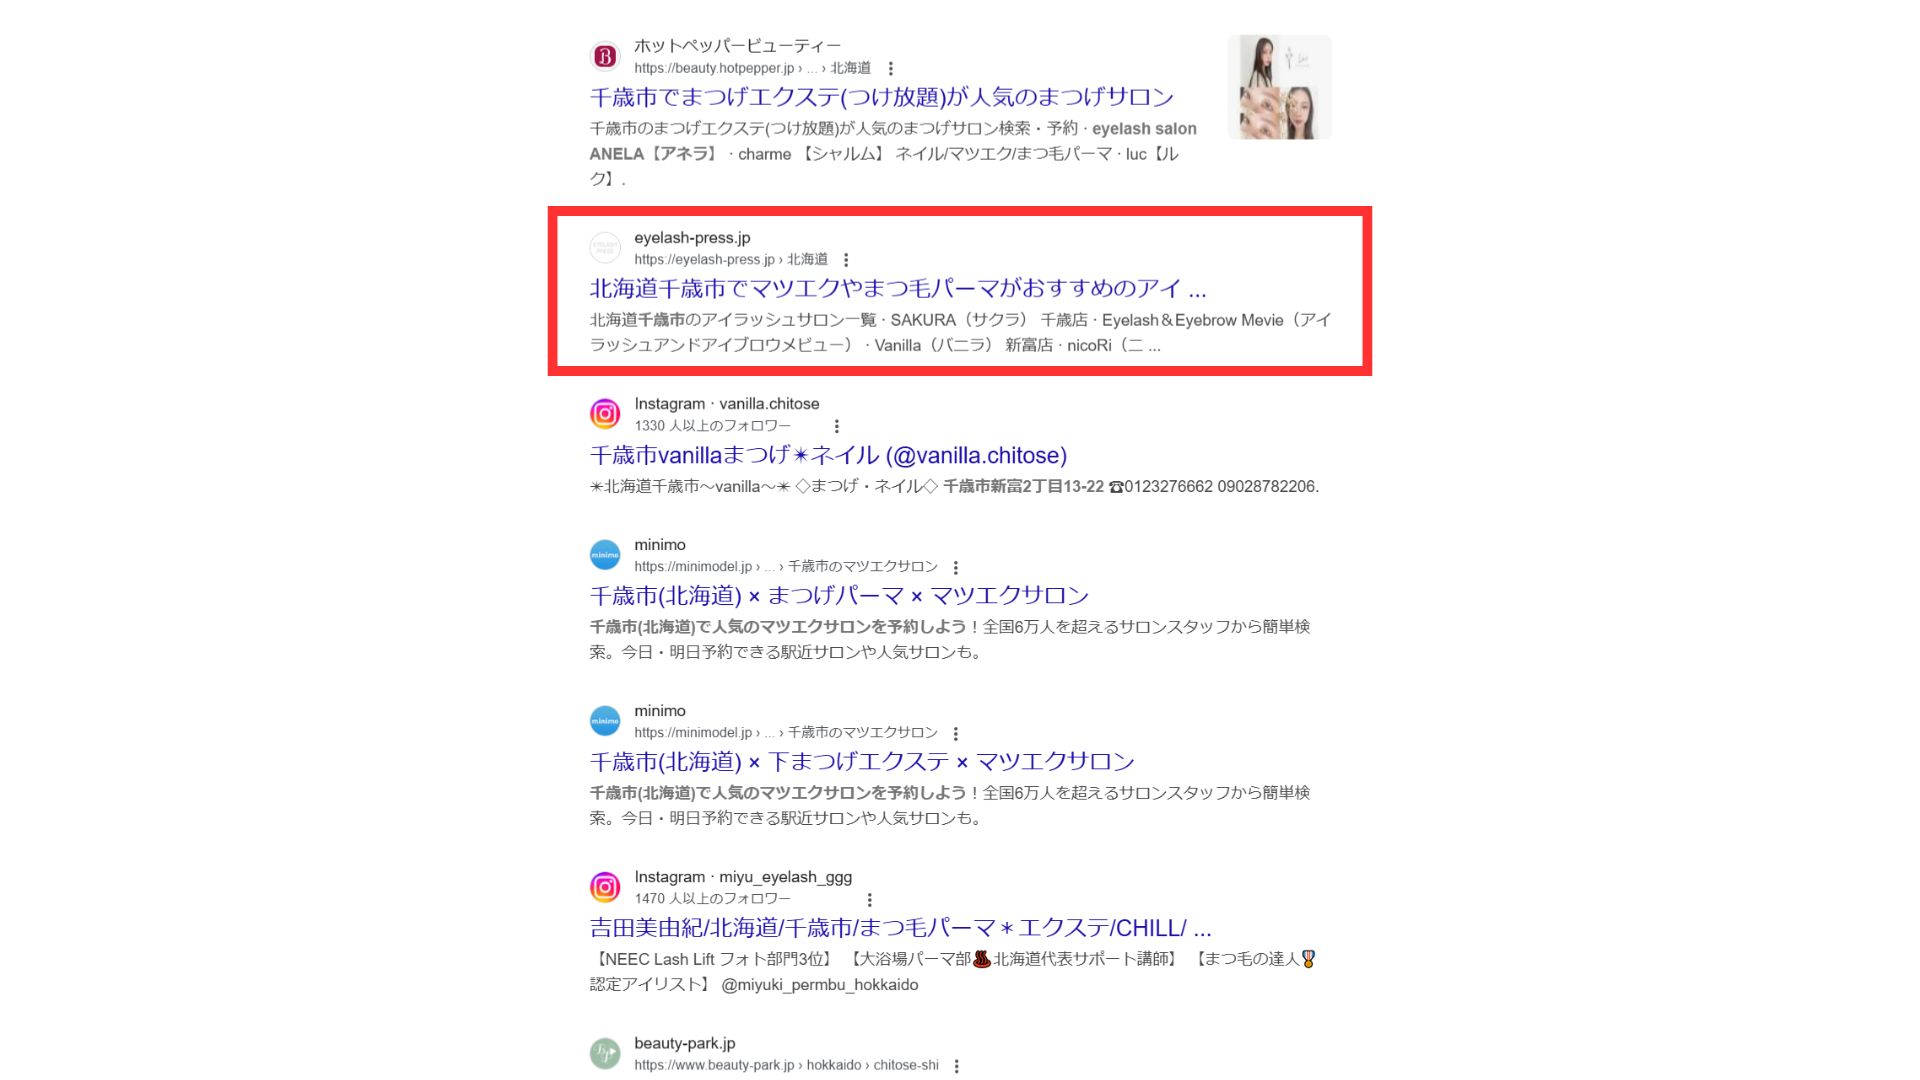
Task: Open three-dot menu for first minimo result
Action: (956, 567)
